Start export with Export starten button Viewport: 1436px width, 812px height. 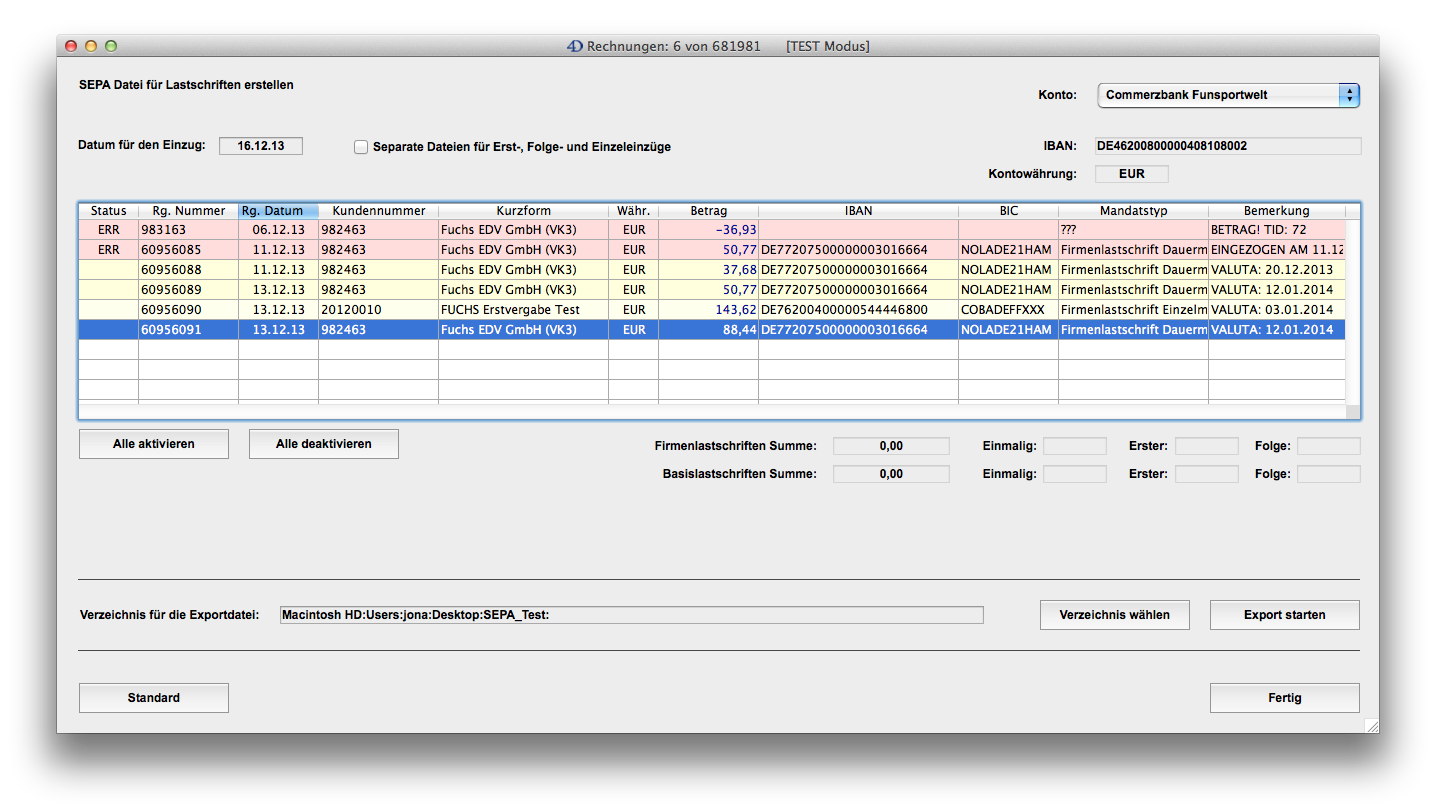click(1284, 615)
